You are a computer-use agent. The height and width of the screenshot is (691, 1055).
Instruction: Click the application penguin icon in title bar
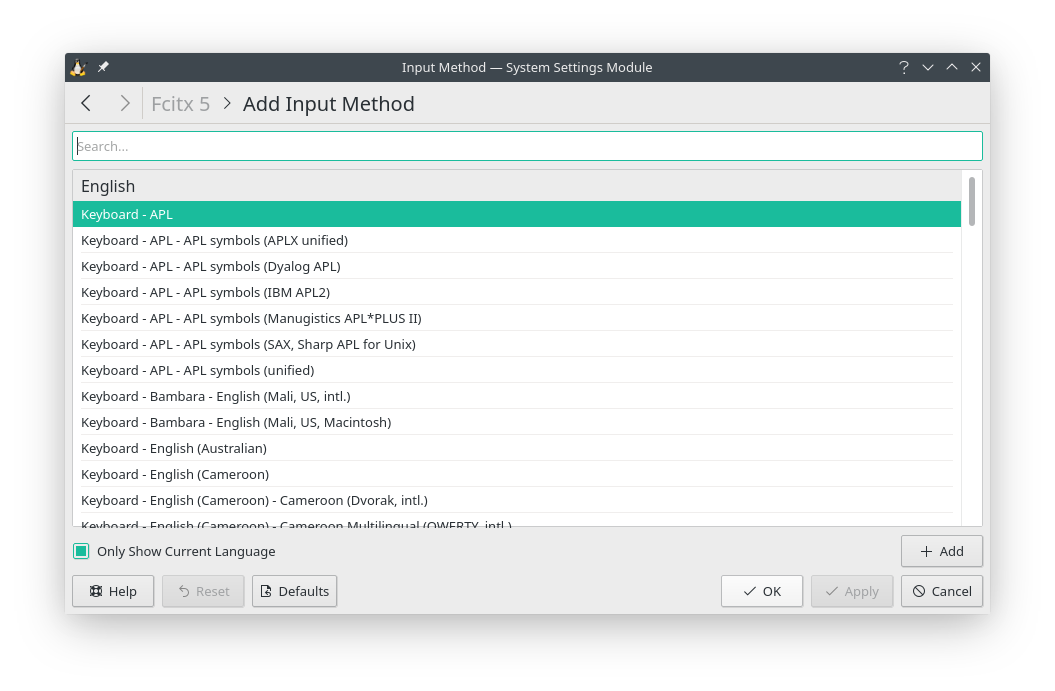[79, 67]
